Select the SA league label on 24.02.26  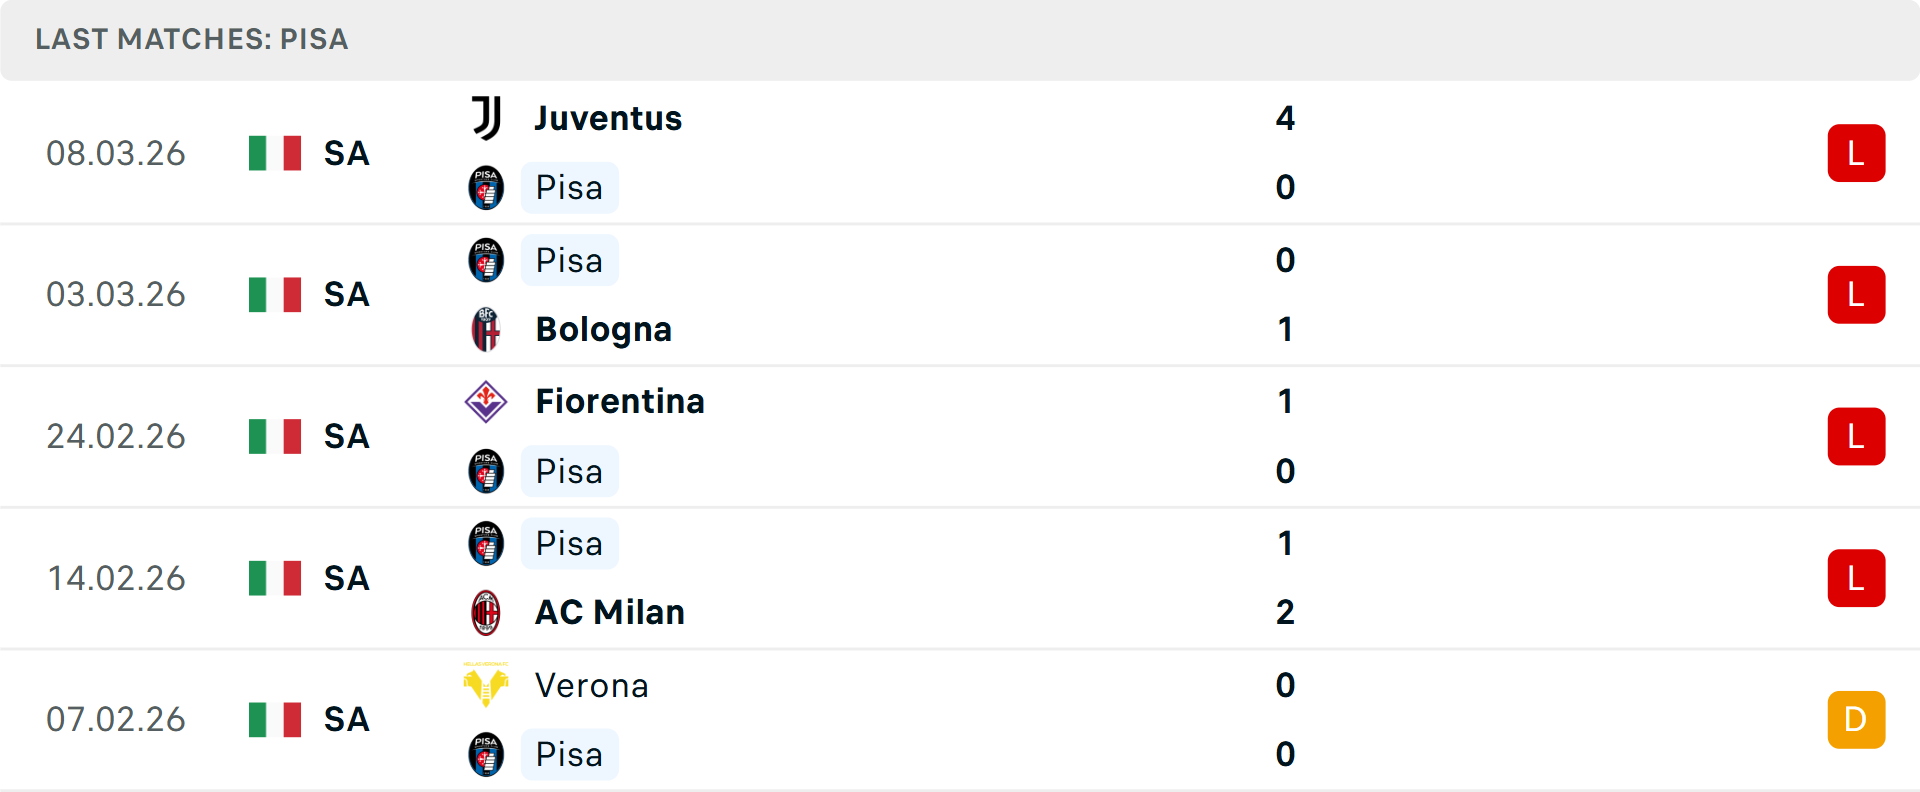[347, 436]
